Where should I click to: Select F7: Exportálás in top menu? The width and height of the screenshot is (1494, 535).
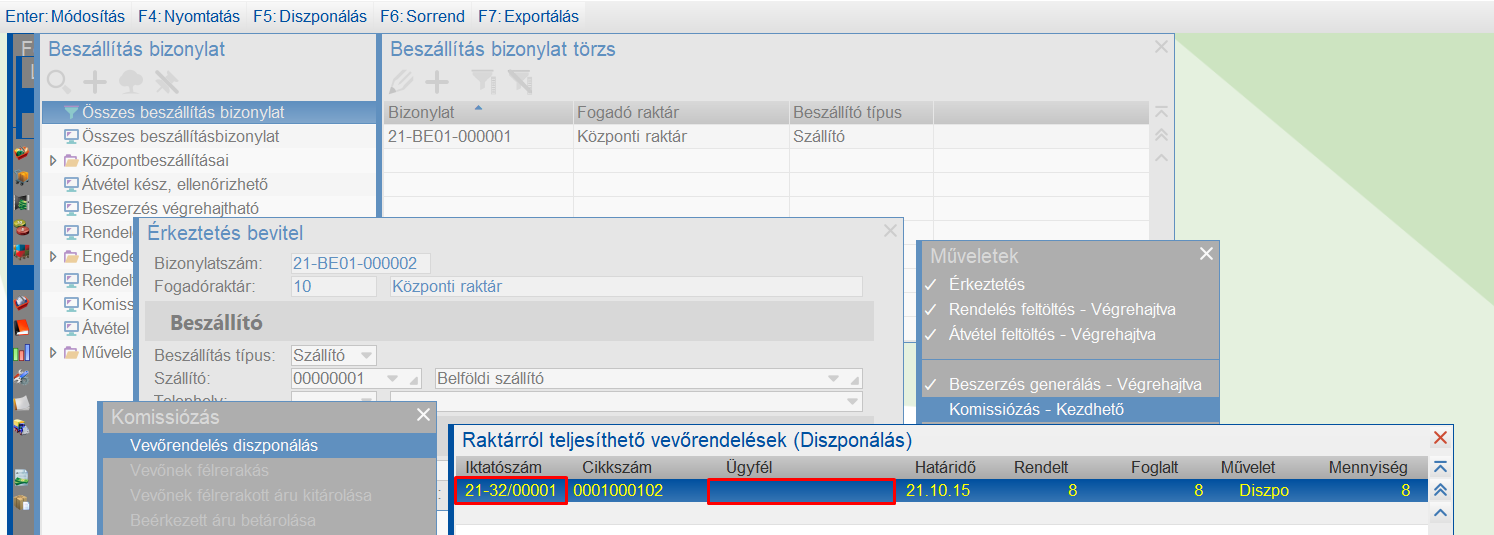527,16
